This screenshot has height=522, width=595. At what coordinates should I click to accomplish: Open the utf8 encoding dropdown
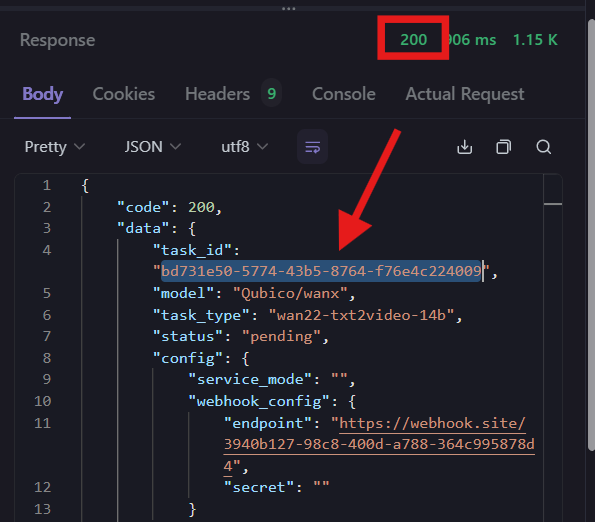(x=244, y=147)
